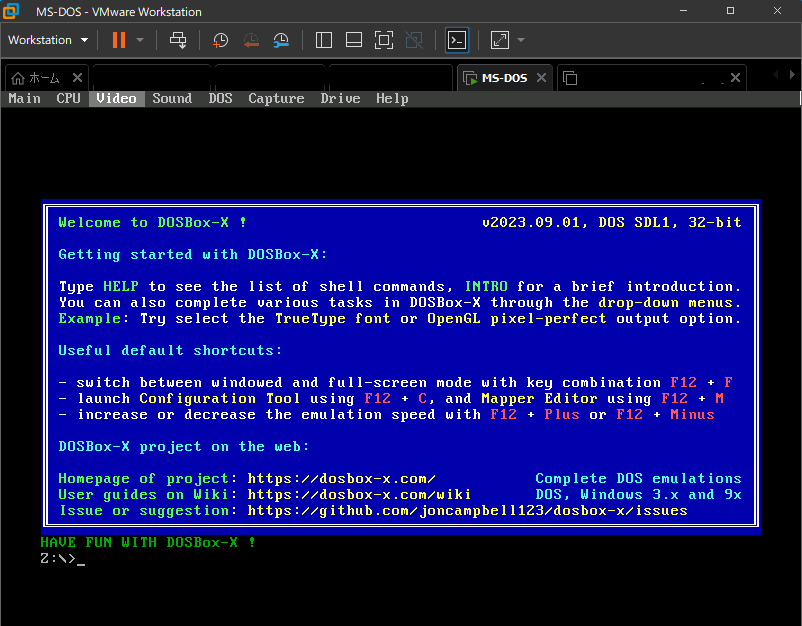802x626 pixels.
Task: Toggle the library panel visibility
Action: pos(323,40)
